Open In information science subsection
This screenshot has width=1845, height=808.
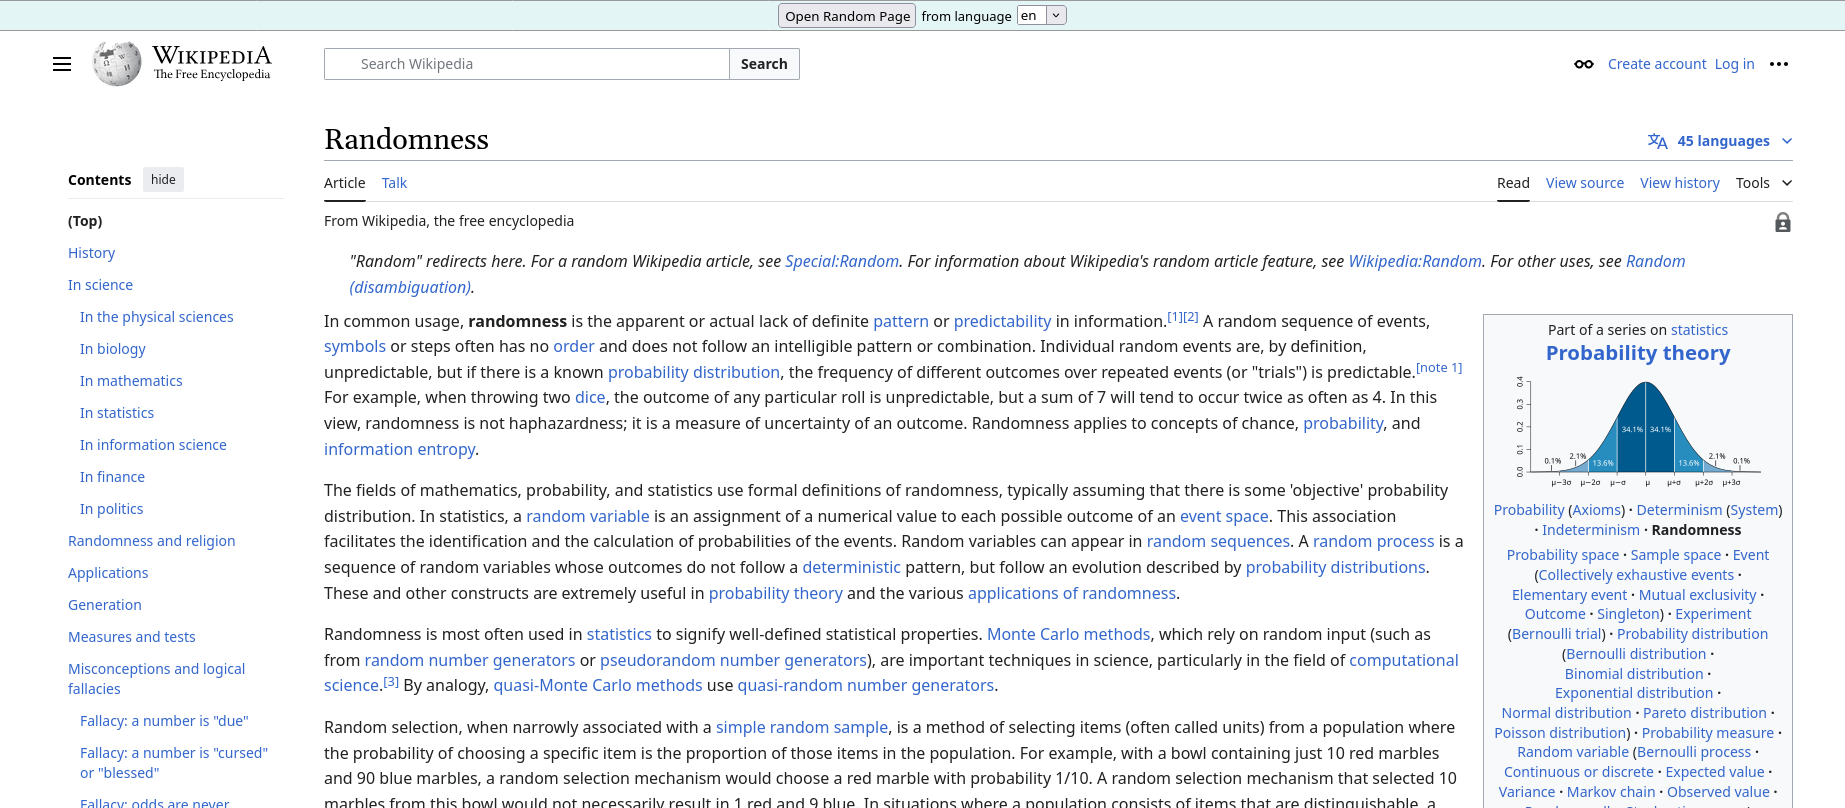point(153,445)
